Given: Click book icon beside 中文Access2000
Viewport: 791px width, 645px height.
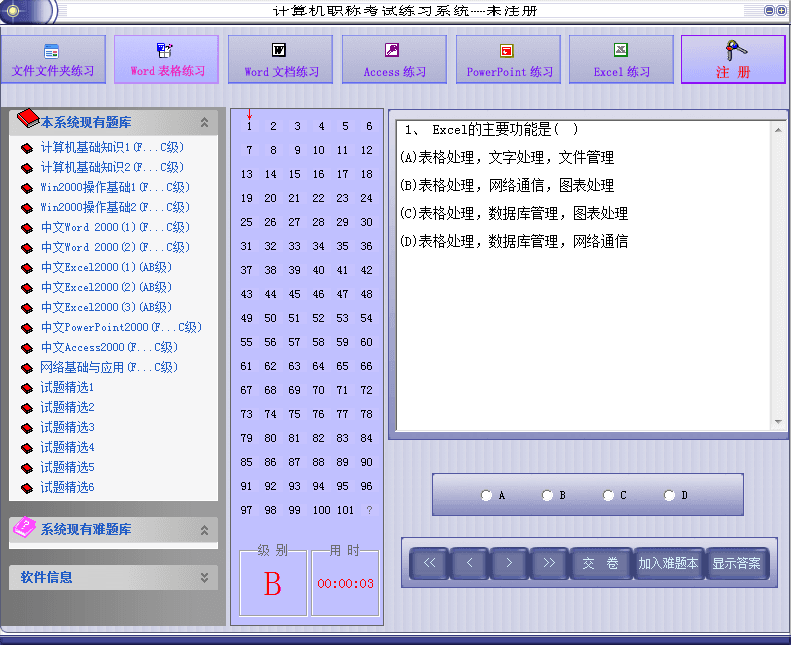Looking at the screenshot, I should tap(27, 348).
